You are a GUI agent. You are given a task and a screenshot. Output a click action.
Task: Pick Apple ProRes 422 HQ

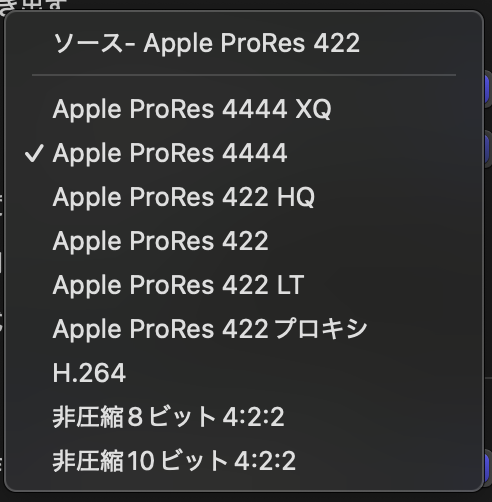coord(244,197)
